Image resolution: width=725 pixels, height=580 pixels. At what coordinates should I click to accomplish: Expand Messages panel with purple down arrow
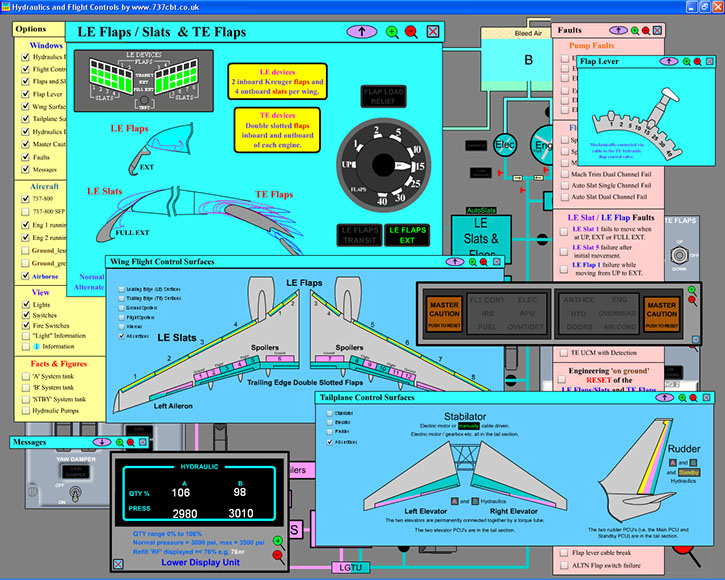100,441
